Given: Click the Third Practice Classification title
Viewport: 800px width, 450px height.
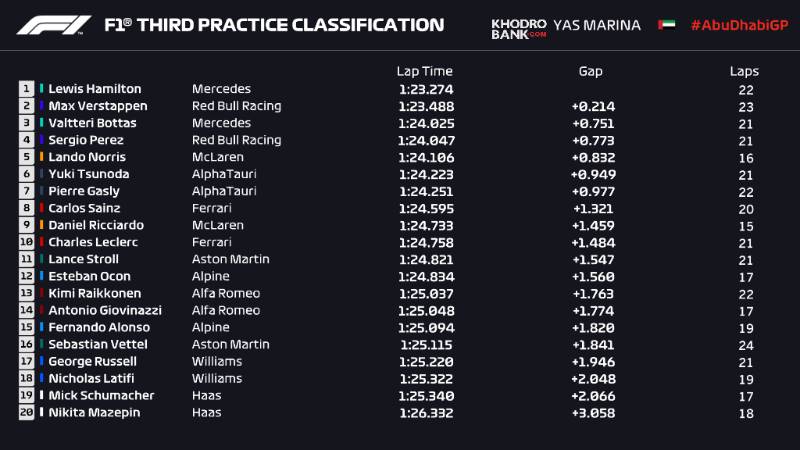Looking at the screenshot, I should [x=274, y=25].
